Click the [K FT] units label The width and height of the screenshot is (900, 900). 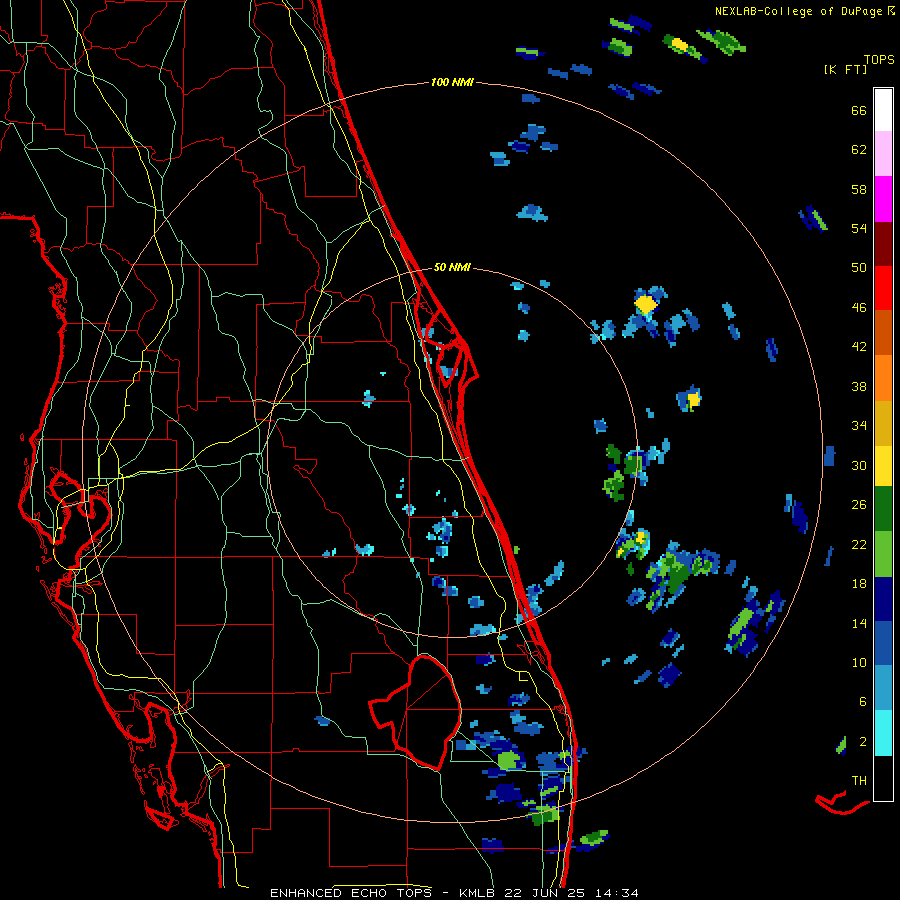coord(845,69)
